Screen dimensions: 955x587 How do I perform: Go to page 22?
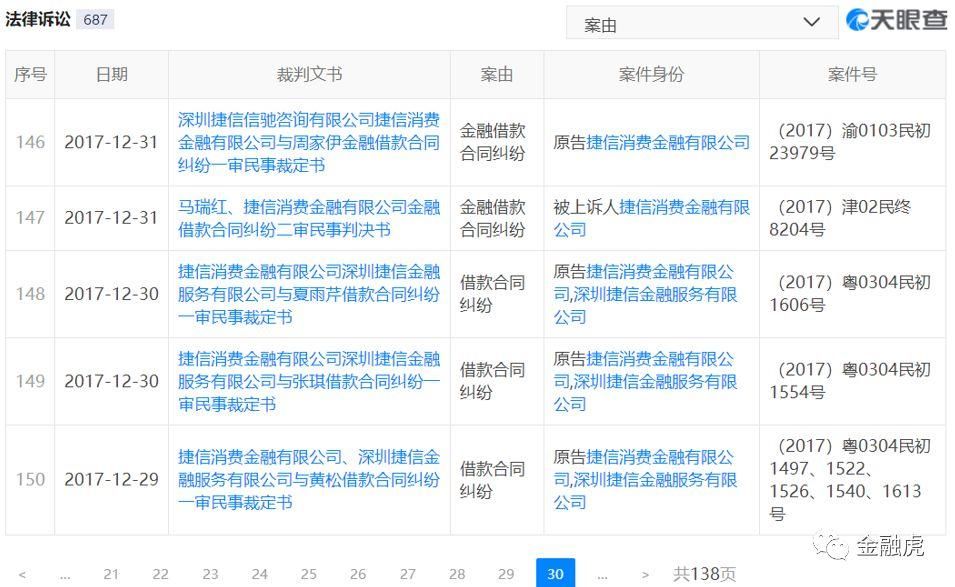[160, 574]
